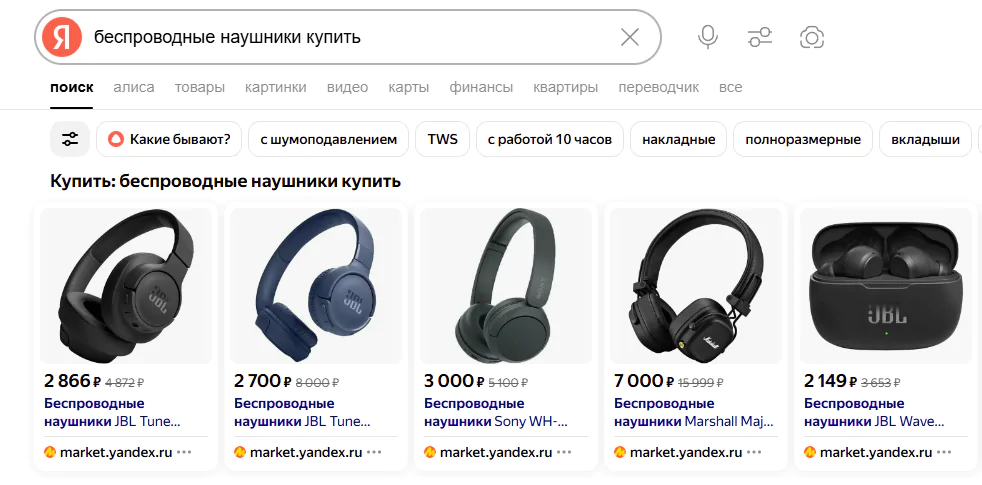Click the Marshall headphones product image
This screenshot has width=982, height=485.
696,286
